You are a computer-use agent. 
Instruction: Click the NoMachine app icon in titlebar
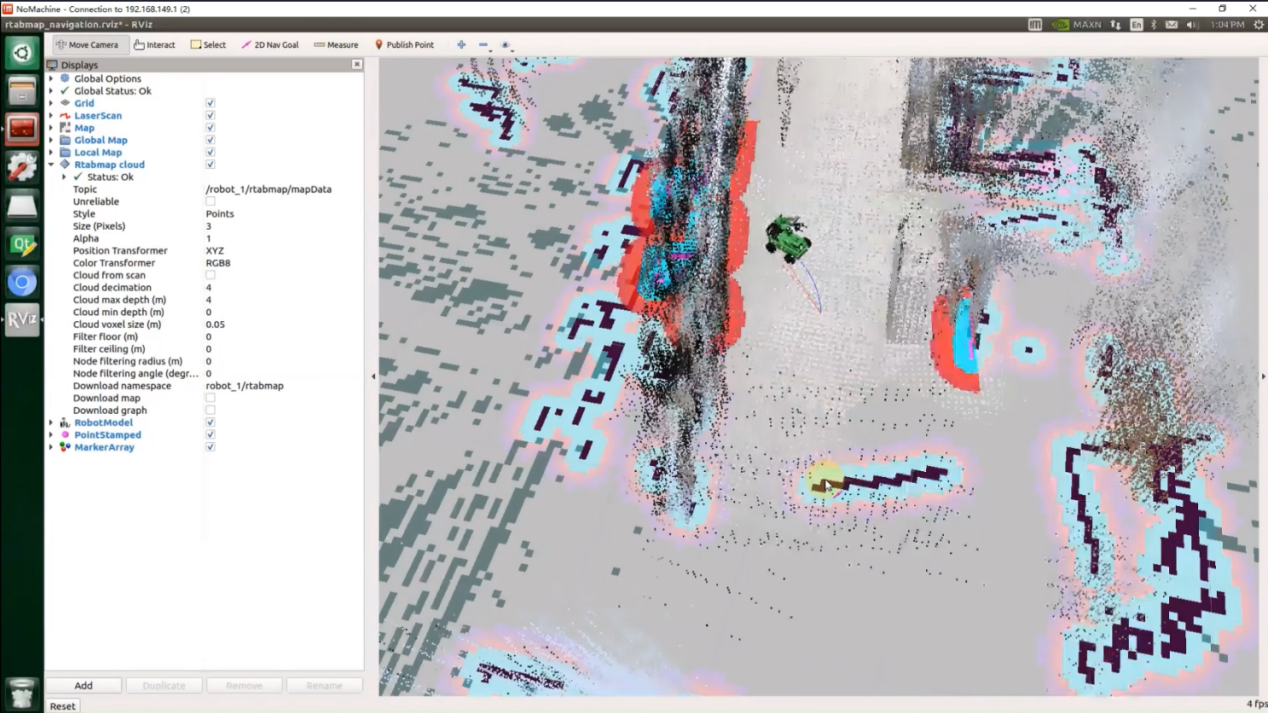coord(8,8)
